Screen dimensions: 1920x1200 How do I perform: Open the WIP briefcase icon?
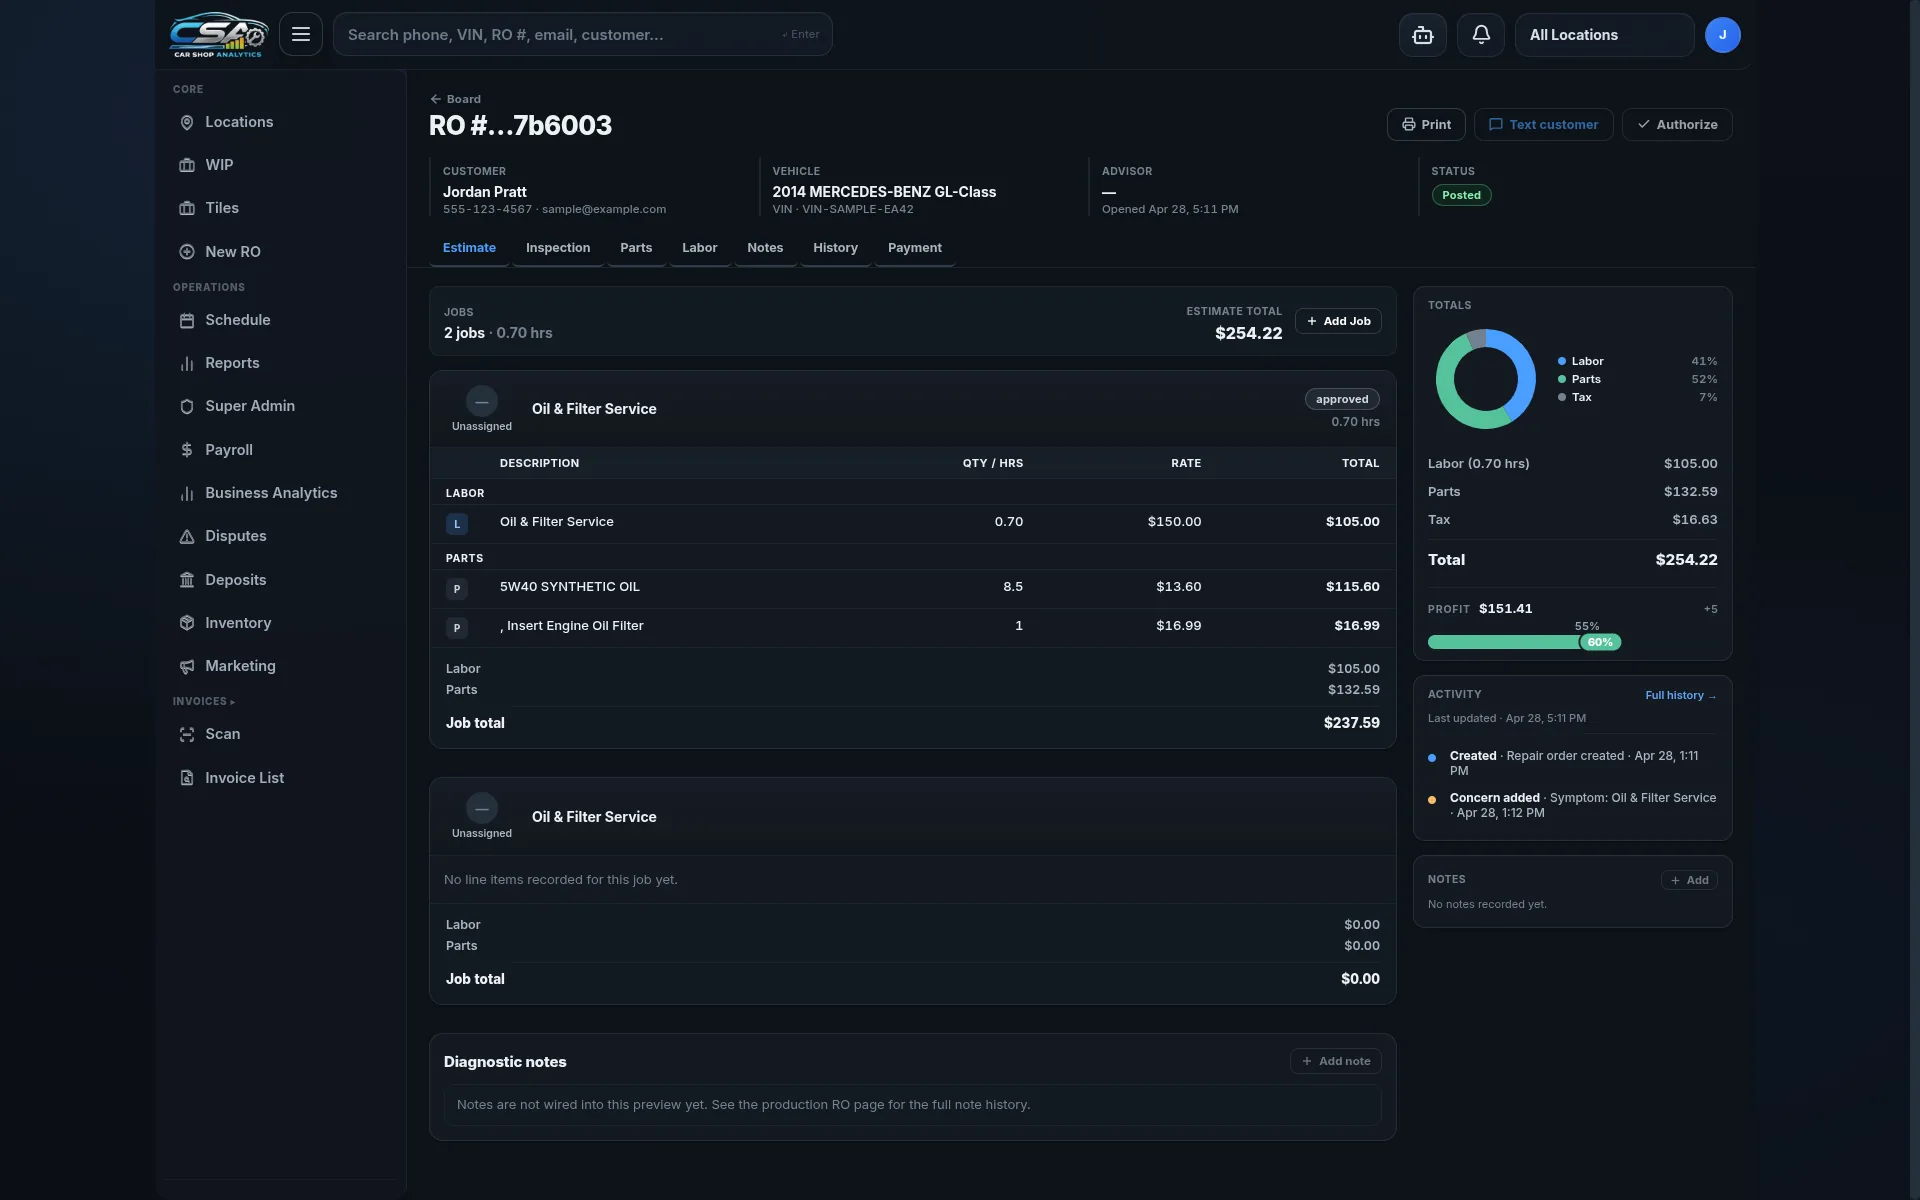(x=186, y=165)
